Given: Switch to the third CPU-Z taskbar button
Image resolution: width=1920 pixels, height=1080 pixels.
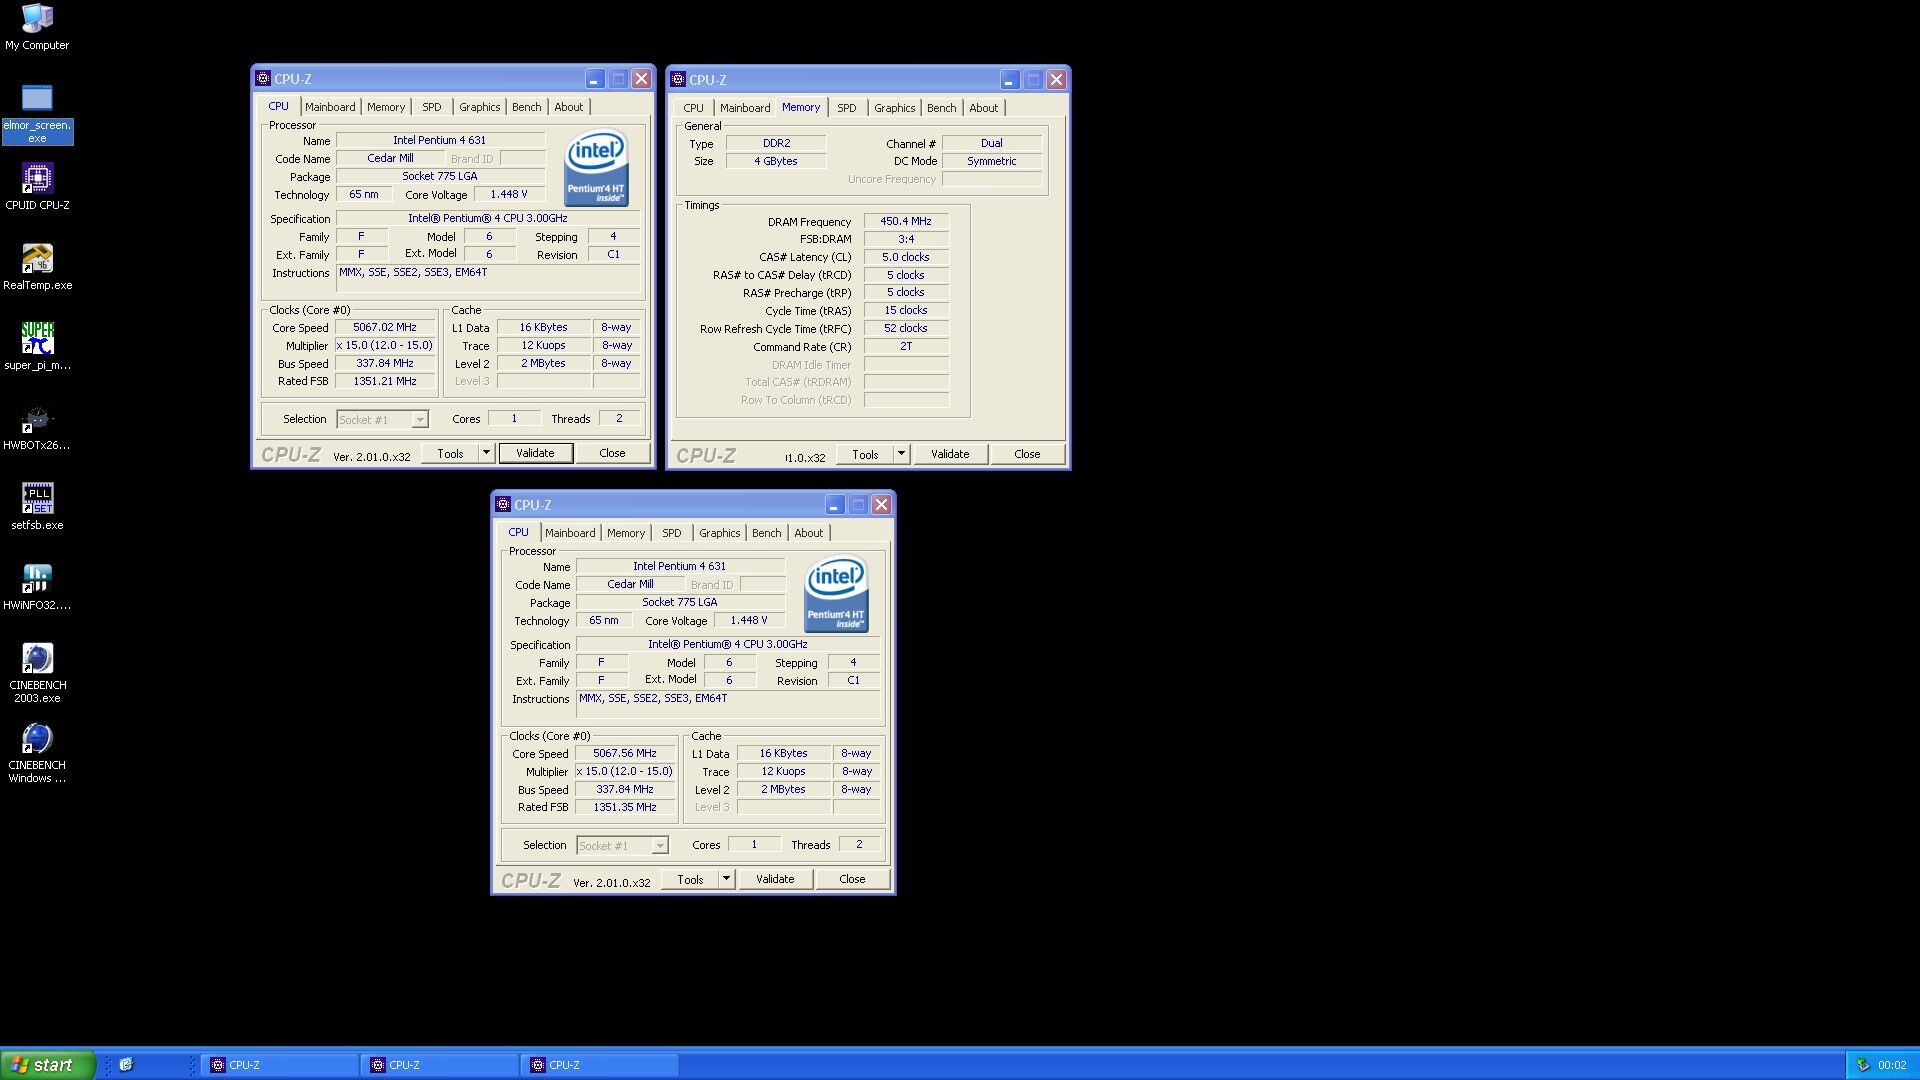Looking at the screenshot, I should 600,1065.
